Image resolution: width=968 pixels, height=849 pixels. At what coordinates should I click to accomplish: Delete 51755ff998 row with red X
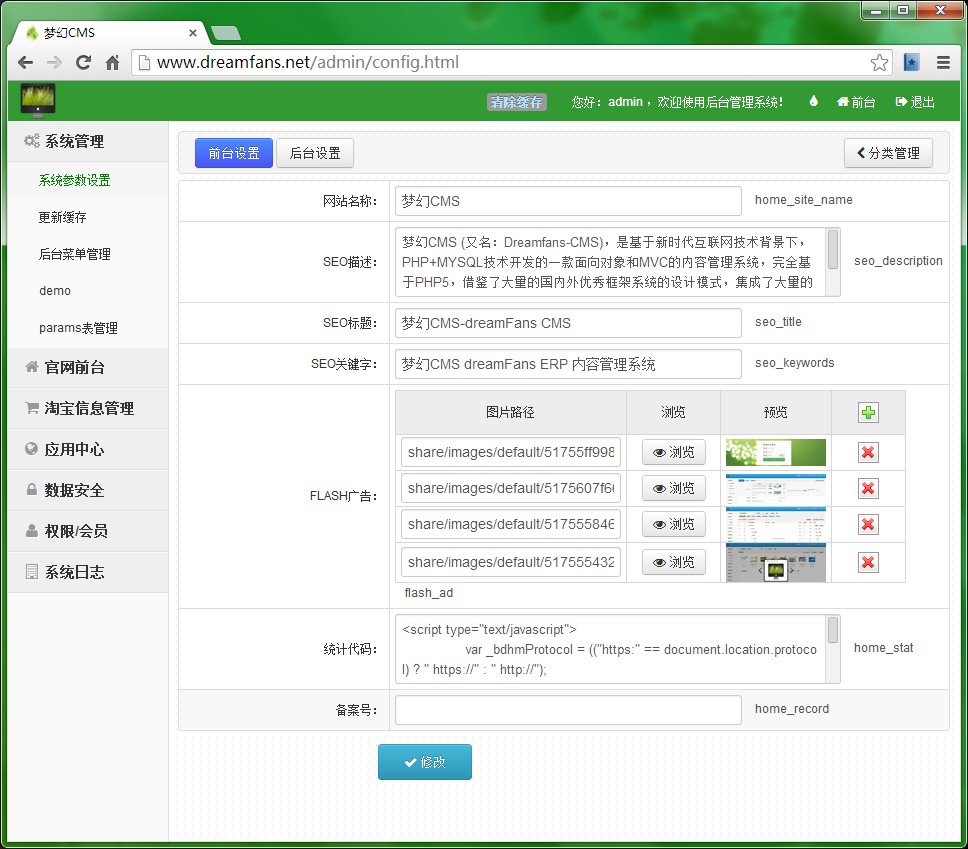(868, 453)
